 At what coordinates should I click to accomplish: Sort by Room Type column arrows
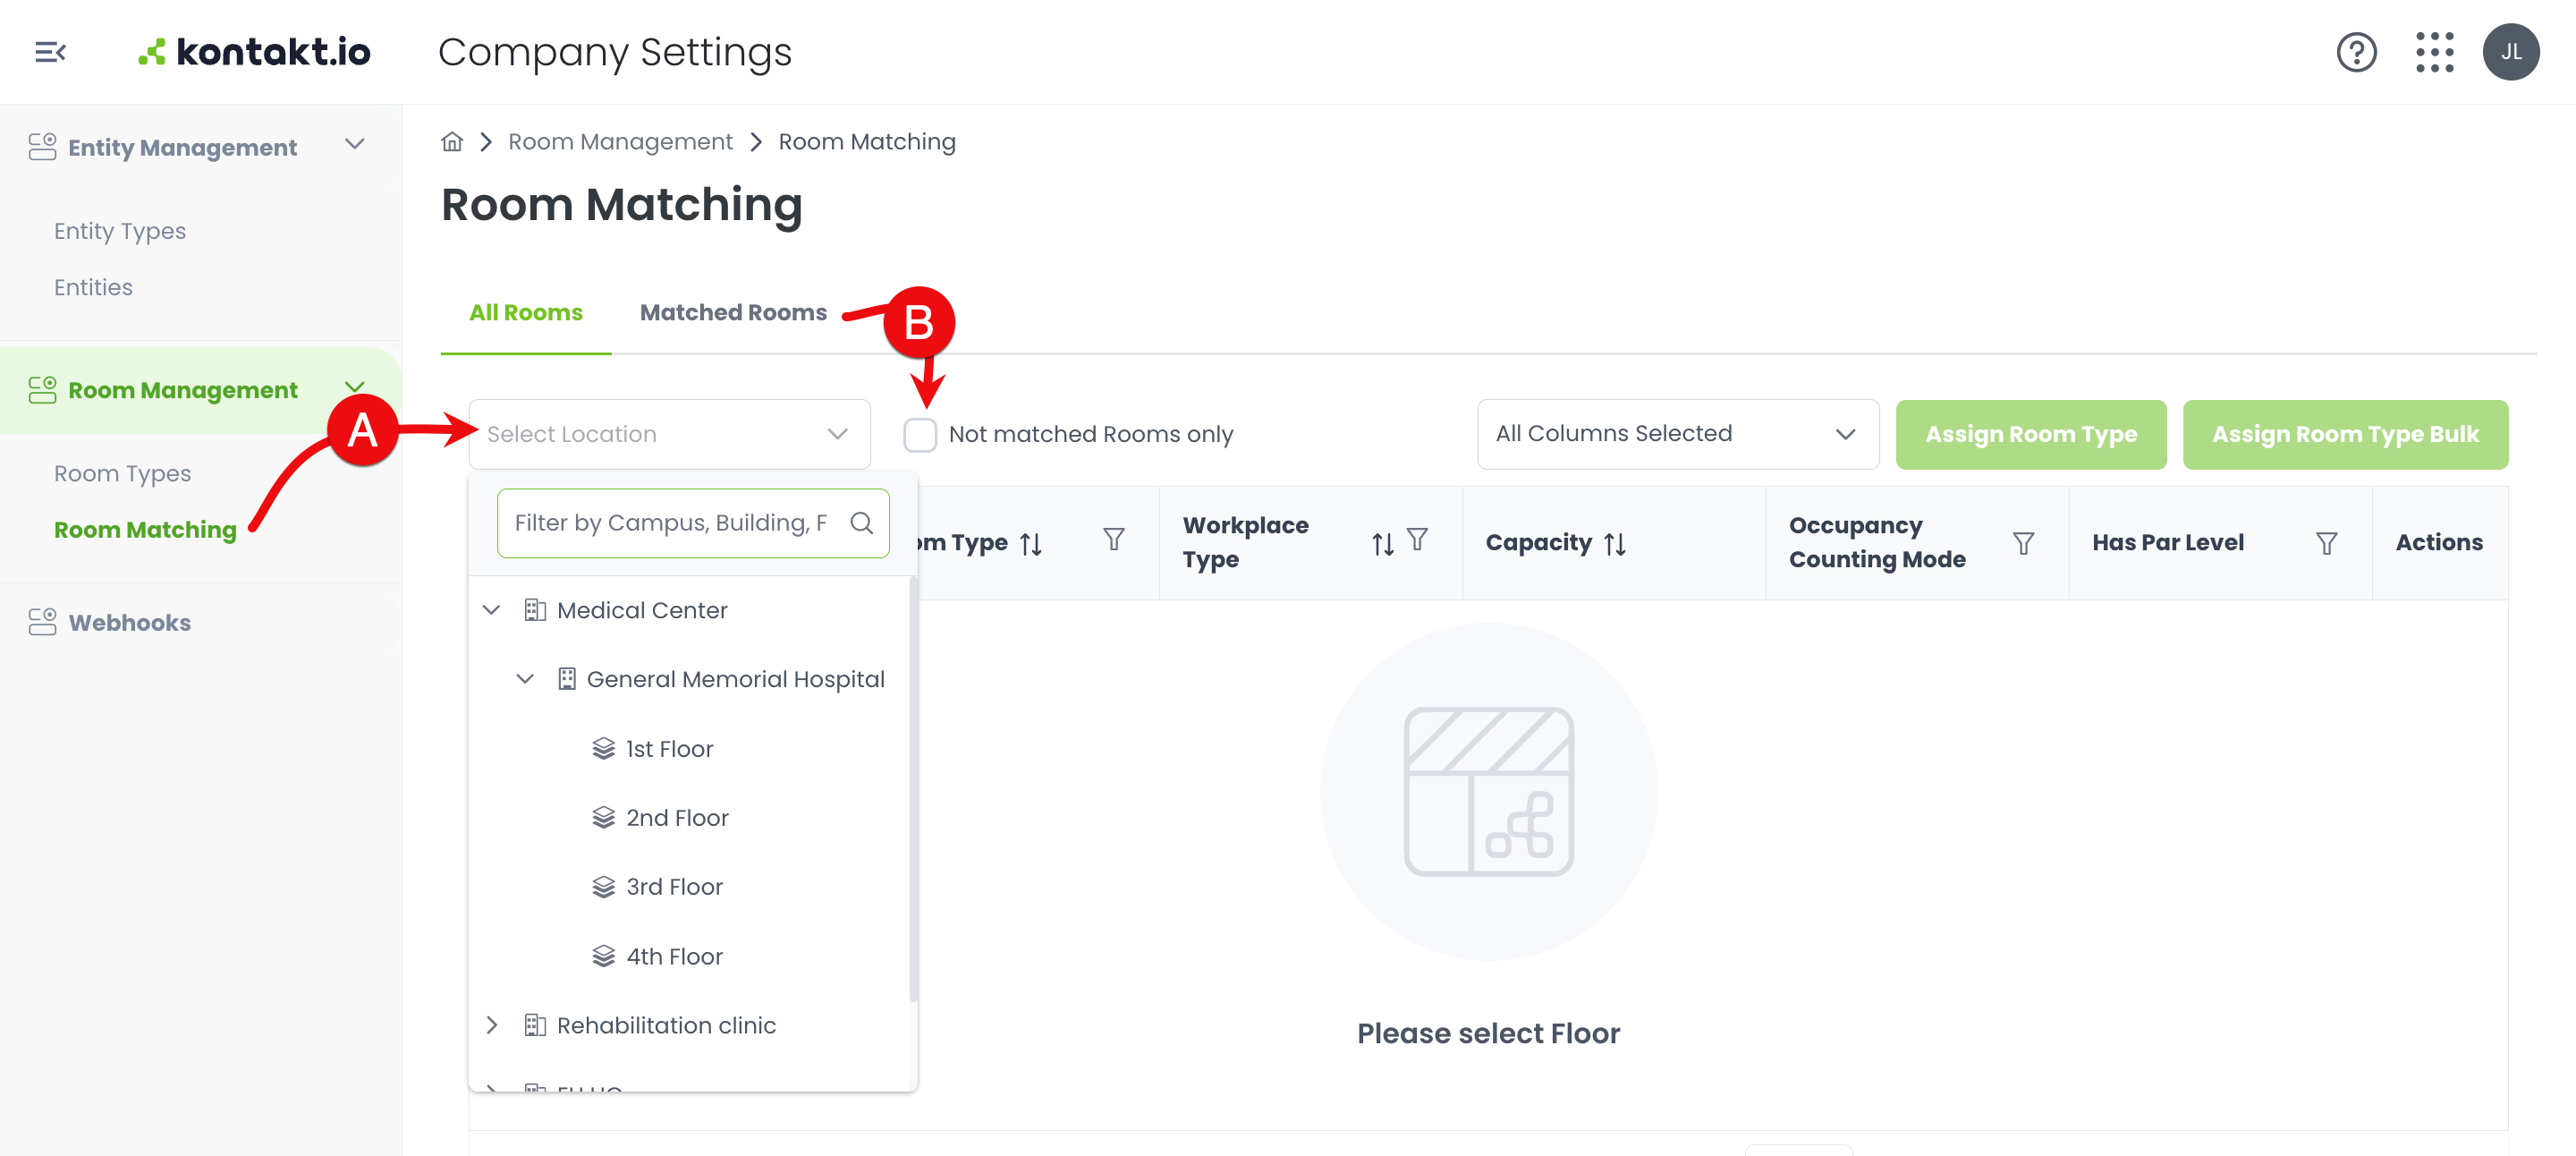1031,543
